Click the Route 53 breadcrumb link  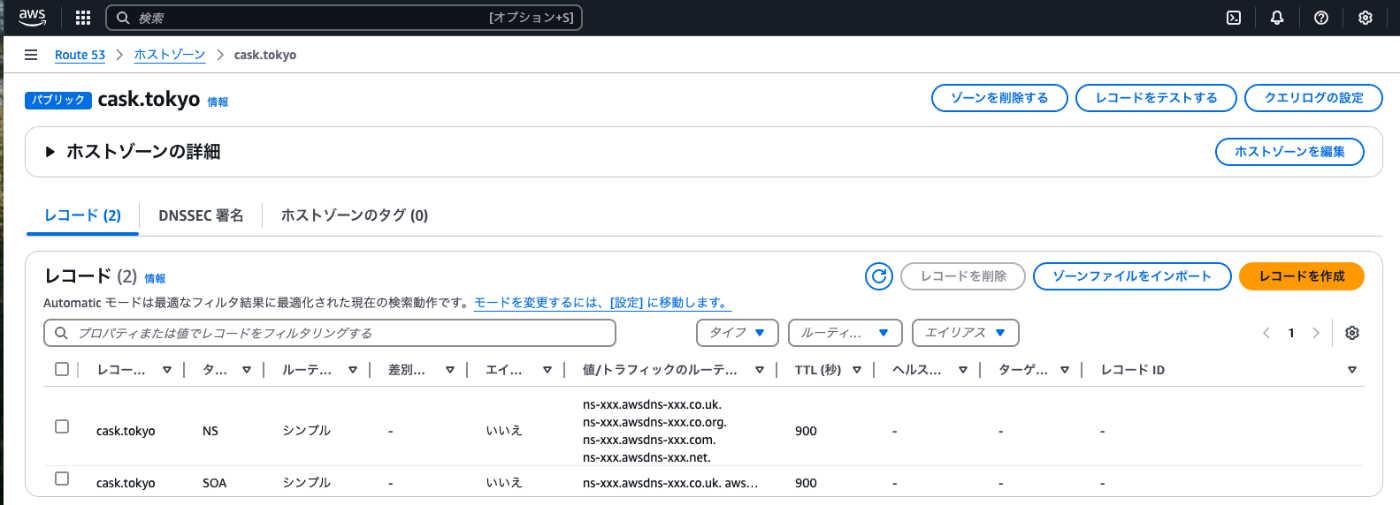(80, 55)
